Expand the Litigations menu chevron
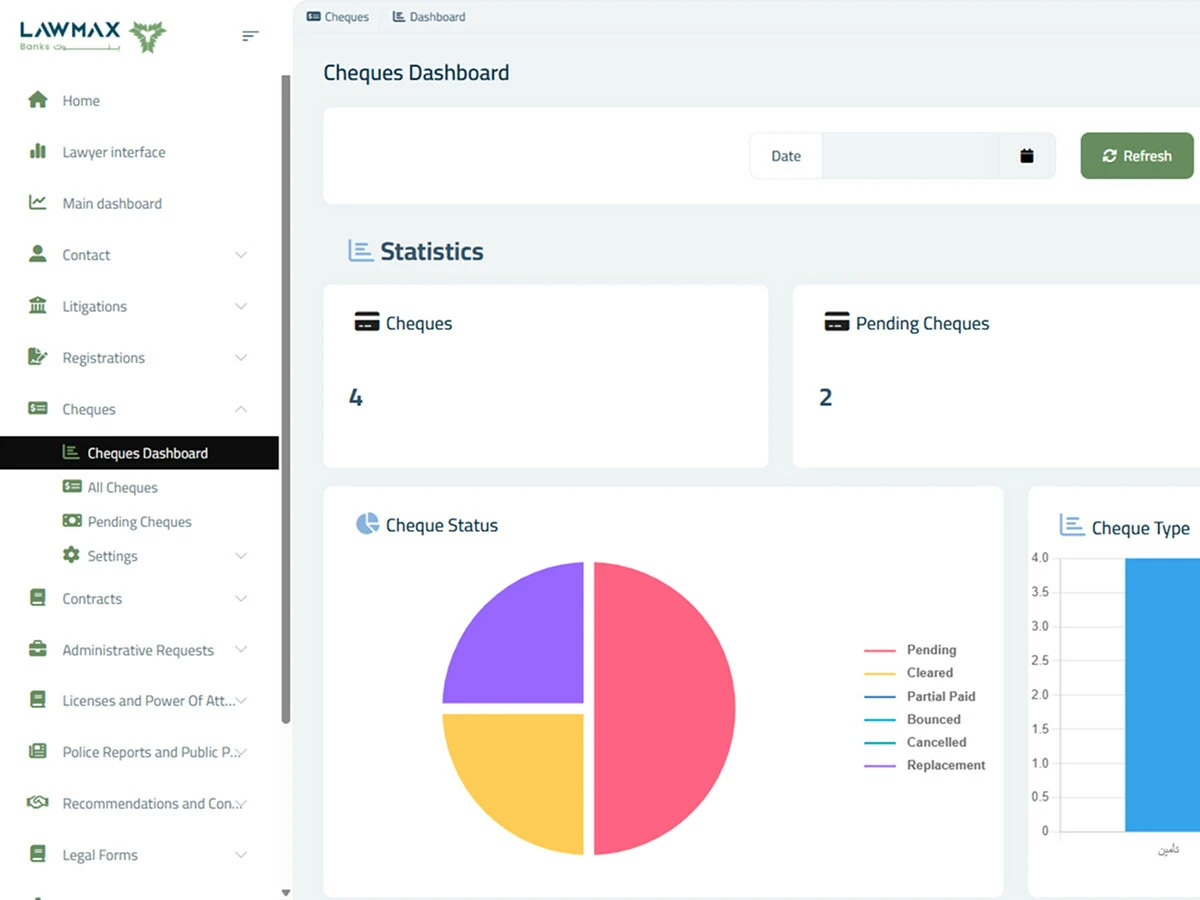Viewport: 1200px width, 900px height. [x=241, y=306]
